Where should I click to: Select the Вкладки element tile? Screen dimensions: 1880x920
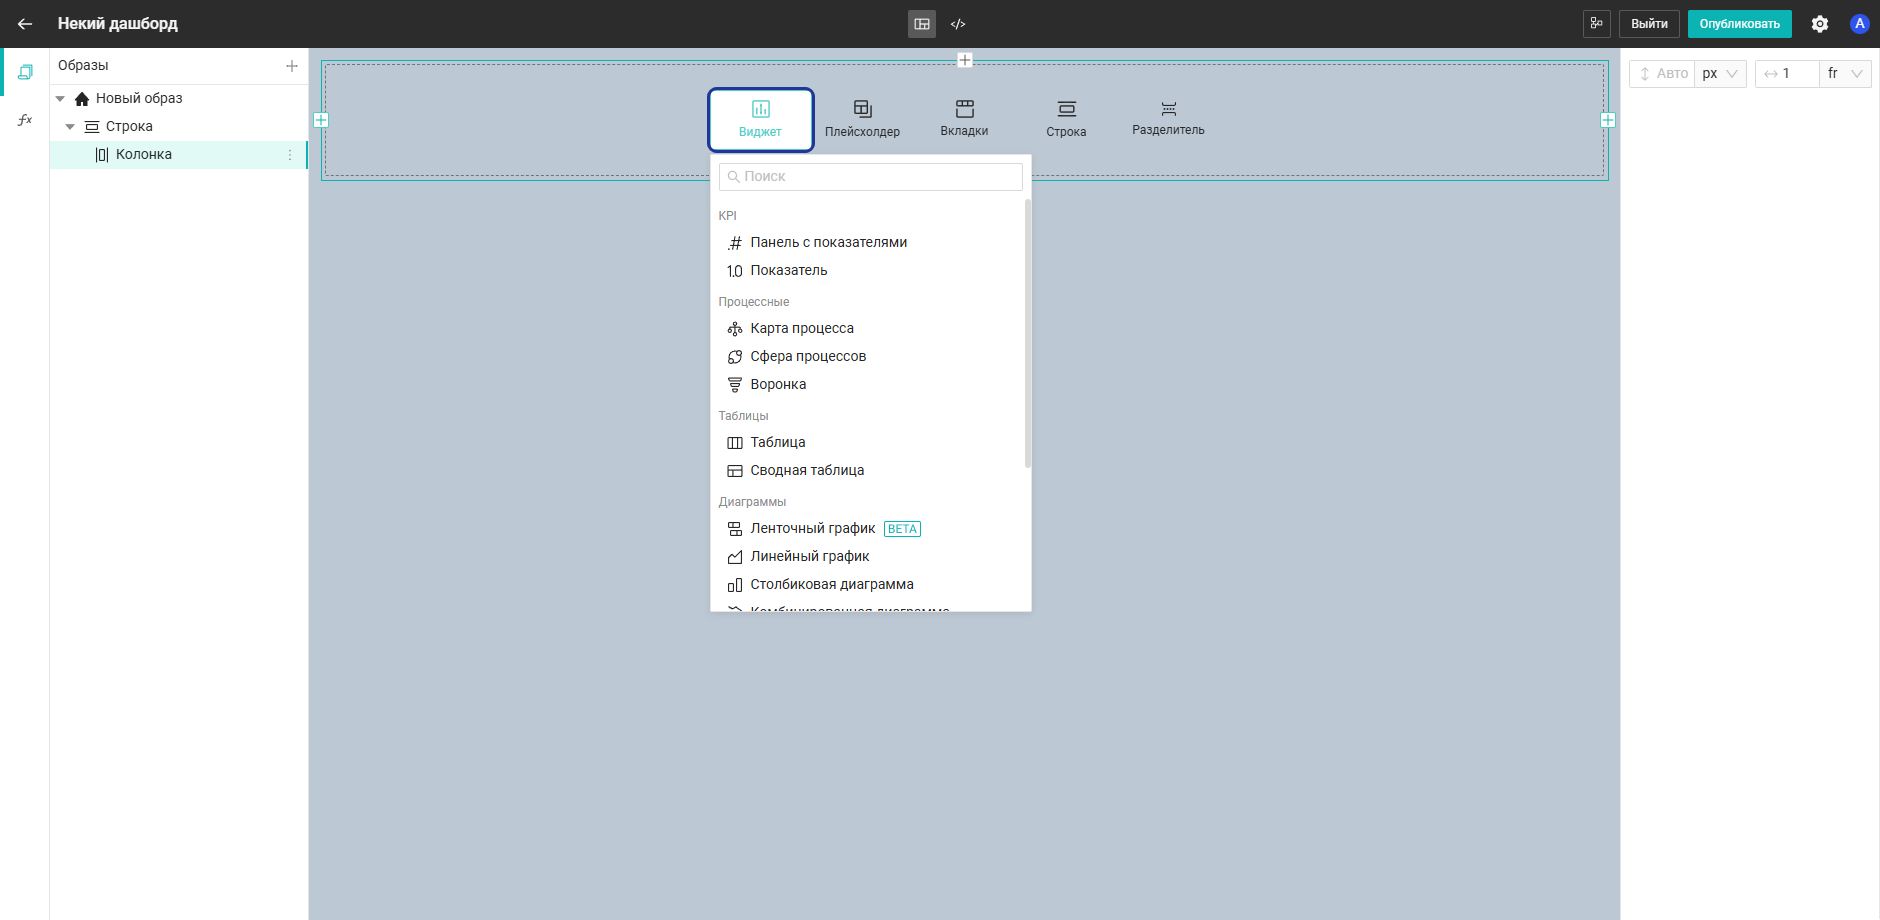pyautogui.click(x=964, y=119)
